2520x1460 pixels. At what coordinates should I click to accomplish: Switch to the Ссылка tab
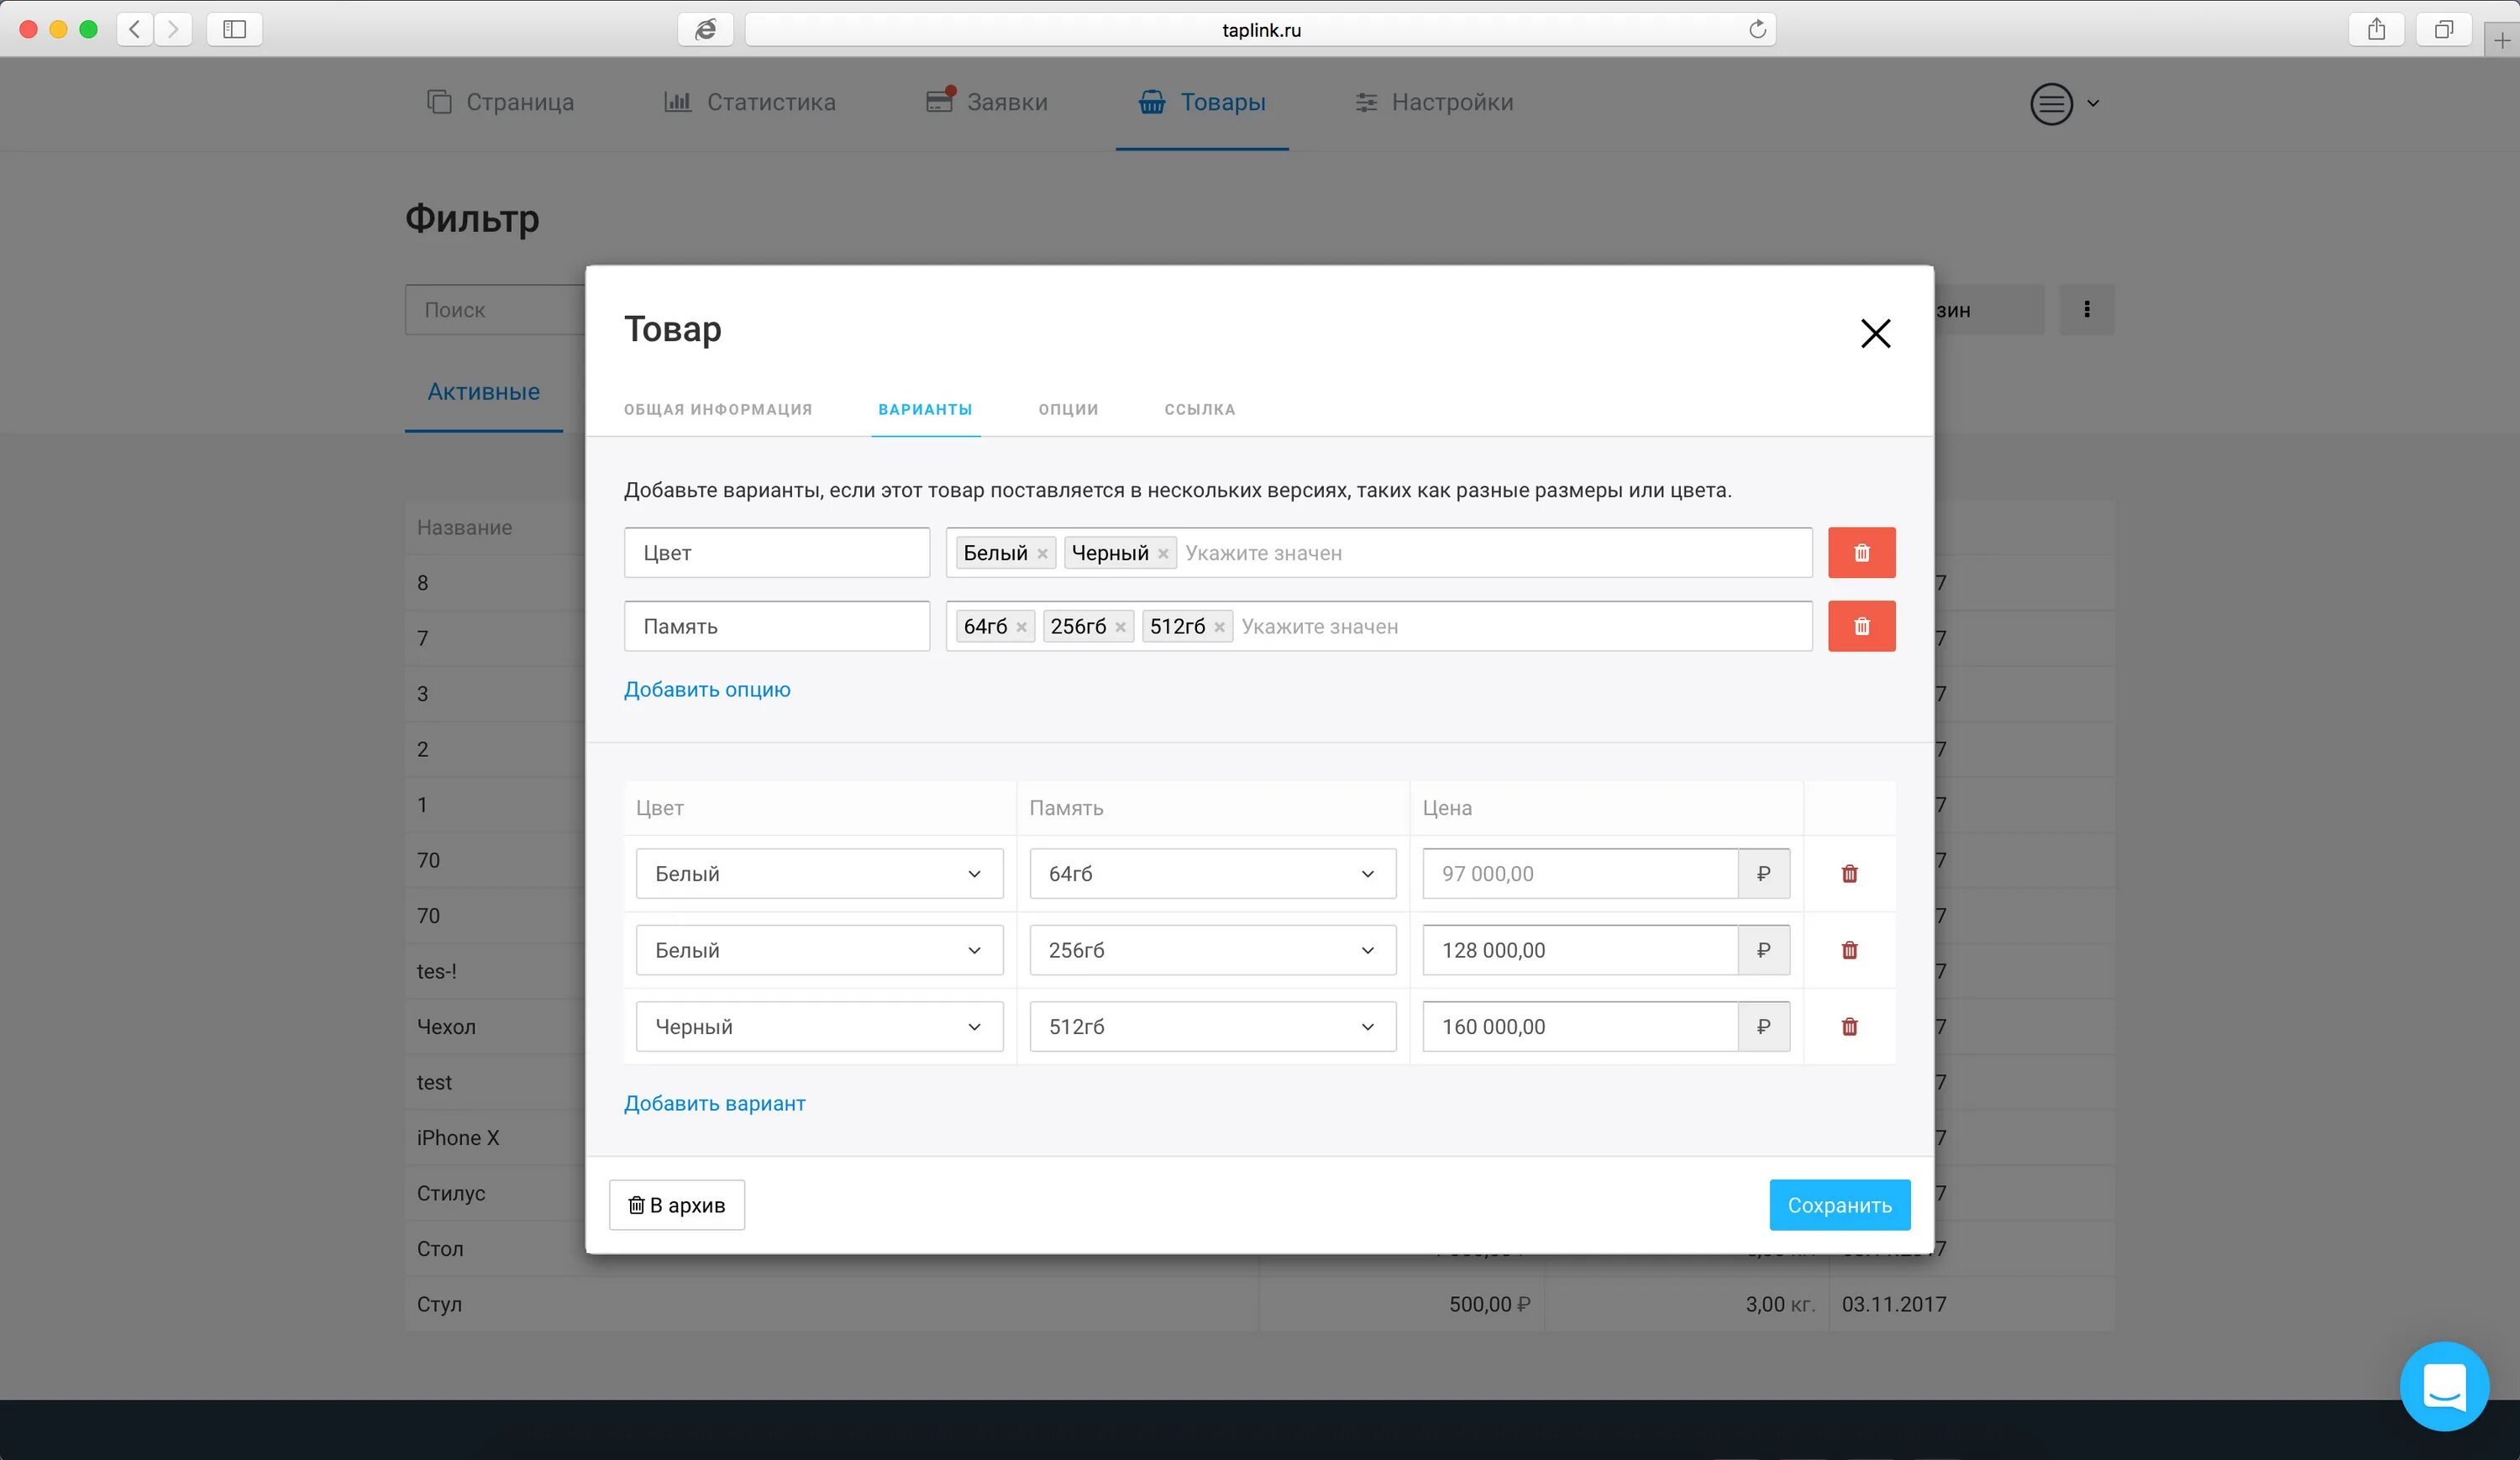pos(1199,409)
